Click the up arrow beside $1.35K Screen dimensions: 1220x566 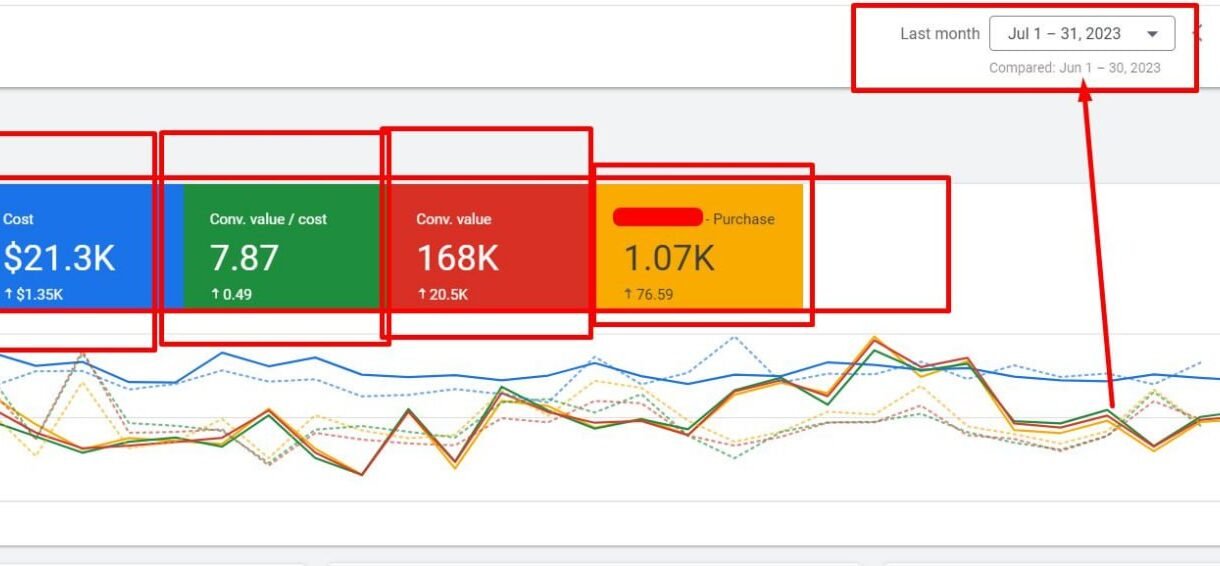pos(8,295)
